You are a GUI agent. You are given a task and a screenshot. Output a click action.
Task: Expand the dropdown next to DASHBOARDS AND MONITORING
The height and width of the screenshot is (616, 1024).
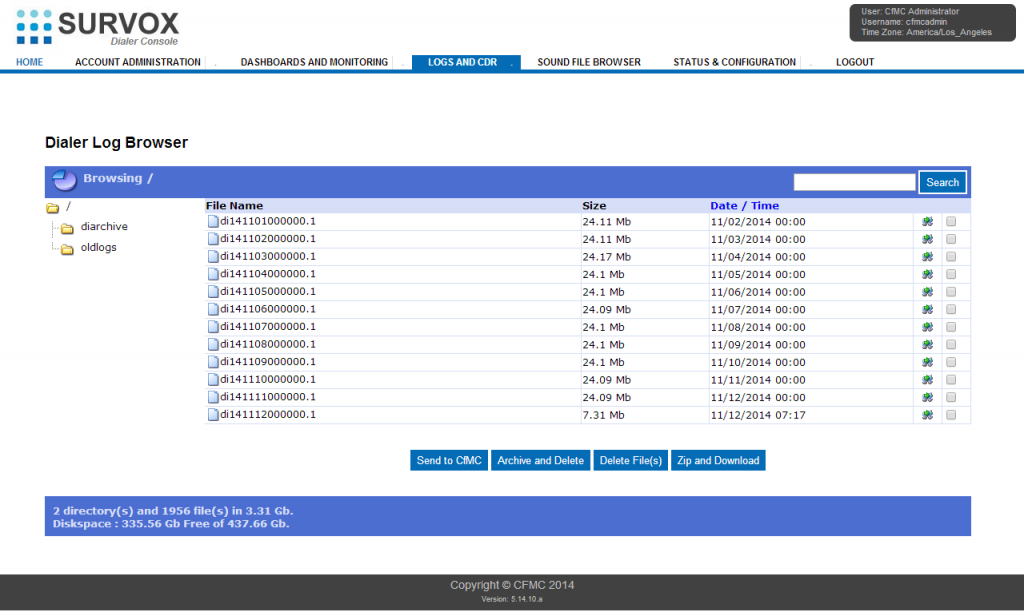[x=401, y=62]
